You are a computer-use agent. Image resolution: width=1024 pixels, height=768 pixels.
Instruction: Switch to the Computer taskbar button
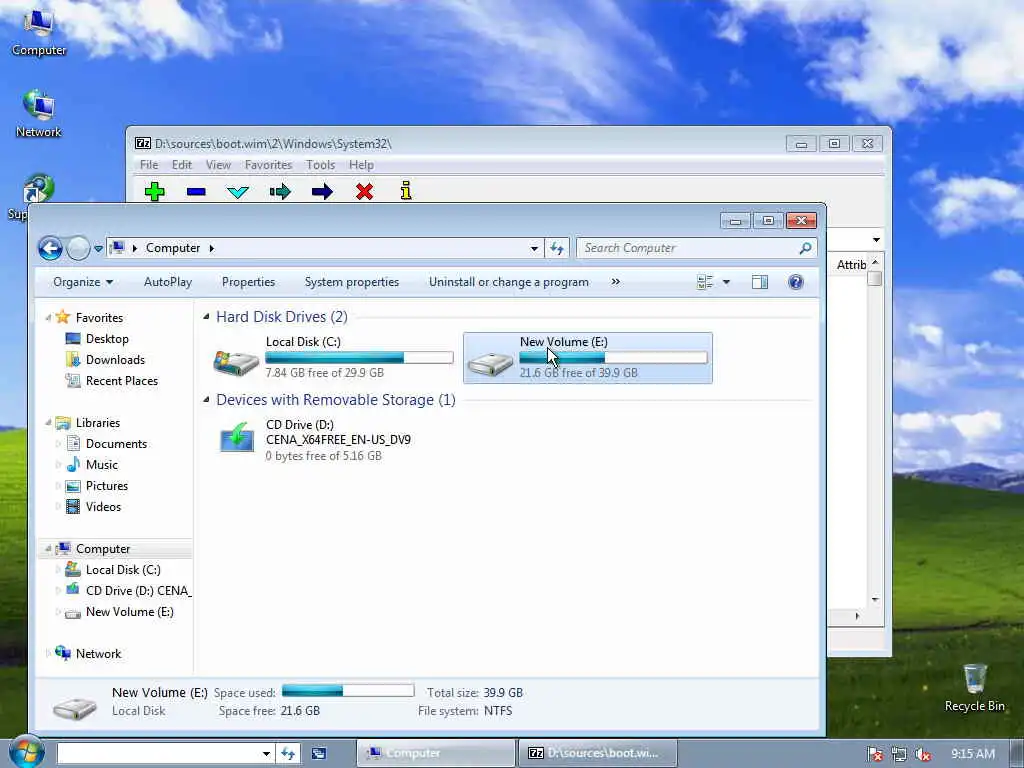tap(436, 753)
